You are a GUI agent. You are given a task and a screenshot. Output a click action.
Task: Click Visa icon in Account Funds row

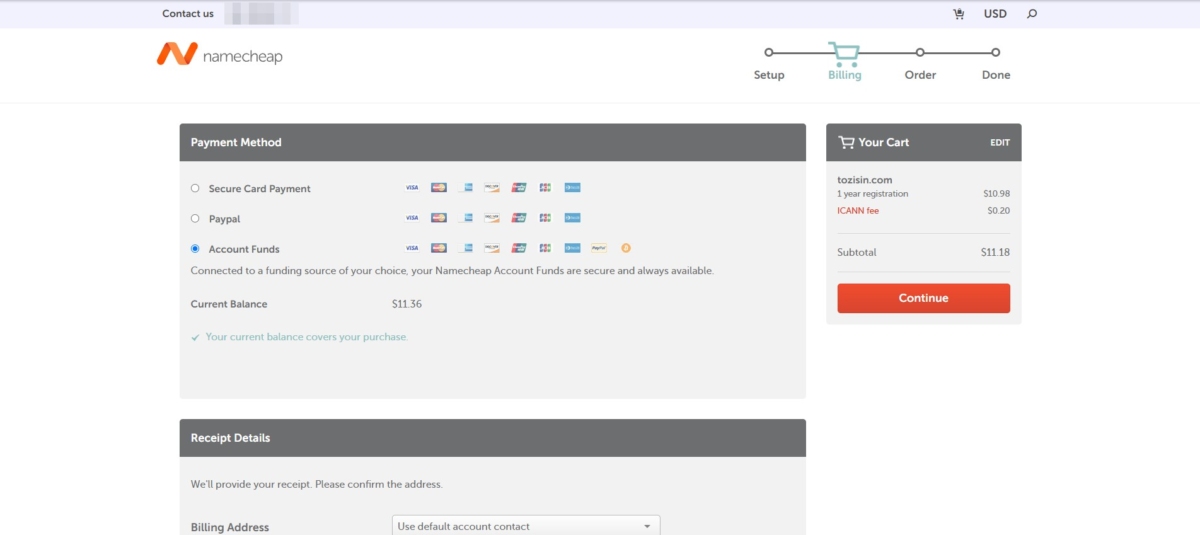[x=412, y=247]
